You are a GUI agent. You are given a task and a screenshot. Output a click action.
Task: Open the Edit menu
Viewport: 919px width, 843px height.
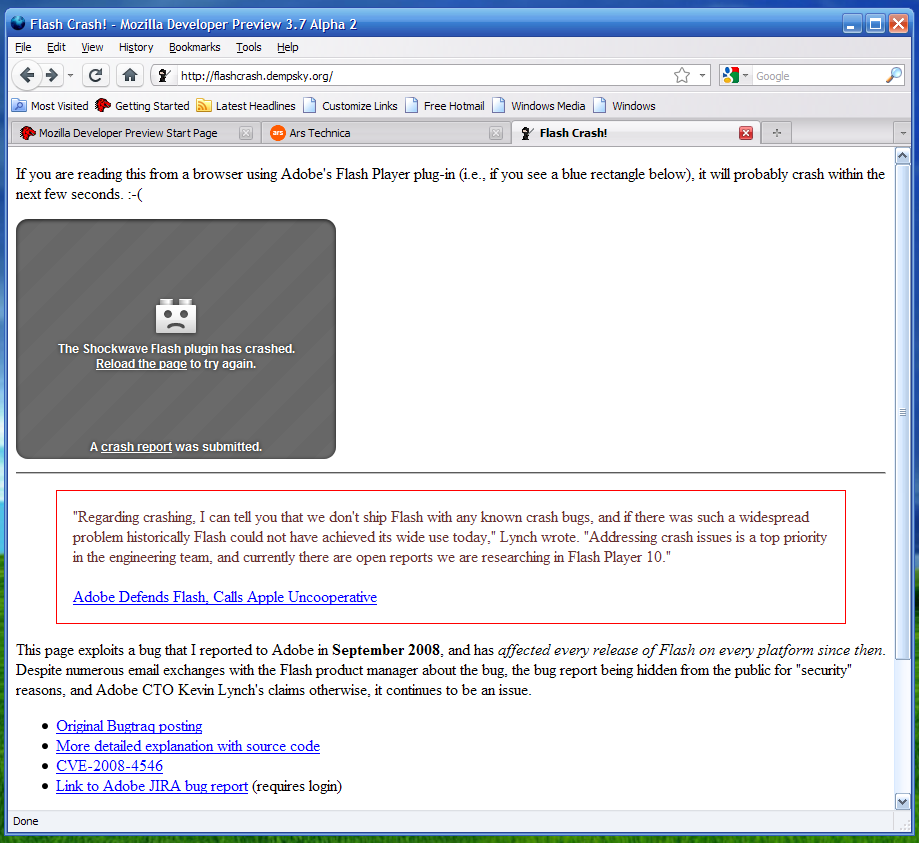pos(56,47)
